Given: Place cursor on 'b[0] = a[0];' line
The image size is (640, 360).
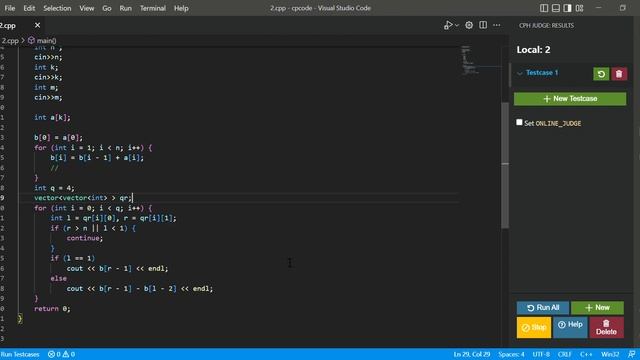Looking at the screenshot, I should [58, 138].
